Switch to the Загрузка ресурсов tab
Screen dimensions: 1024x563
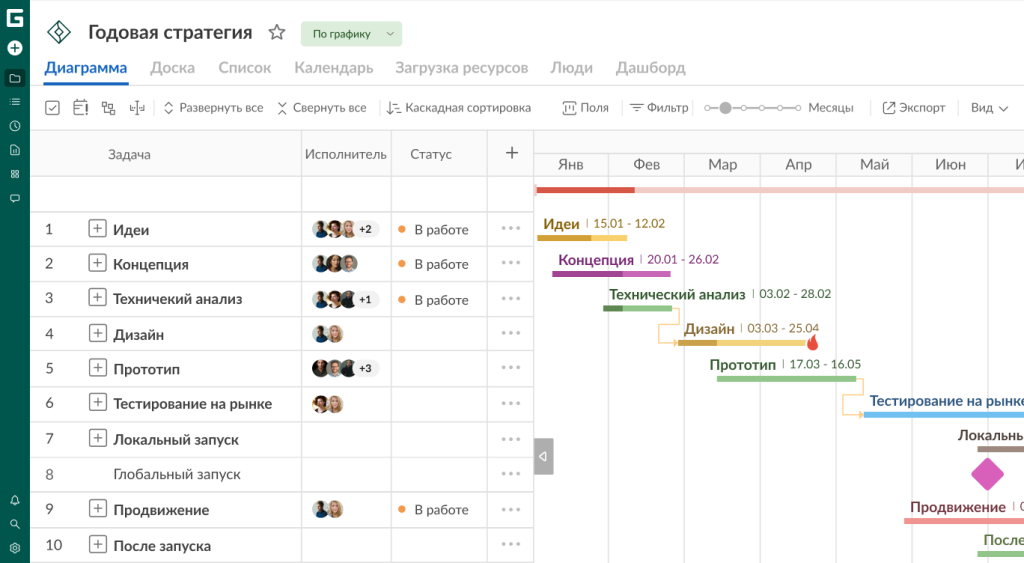[461, 68]
